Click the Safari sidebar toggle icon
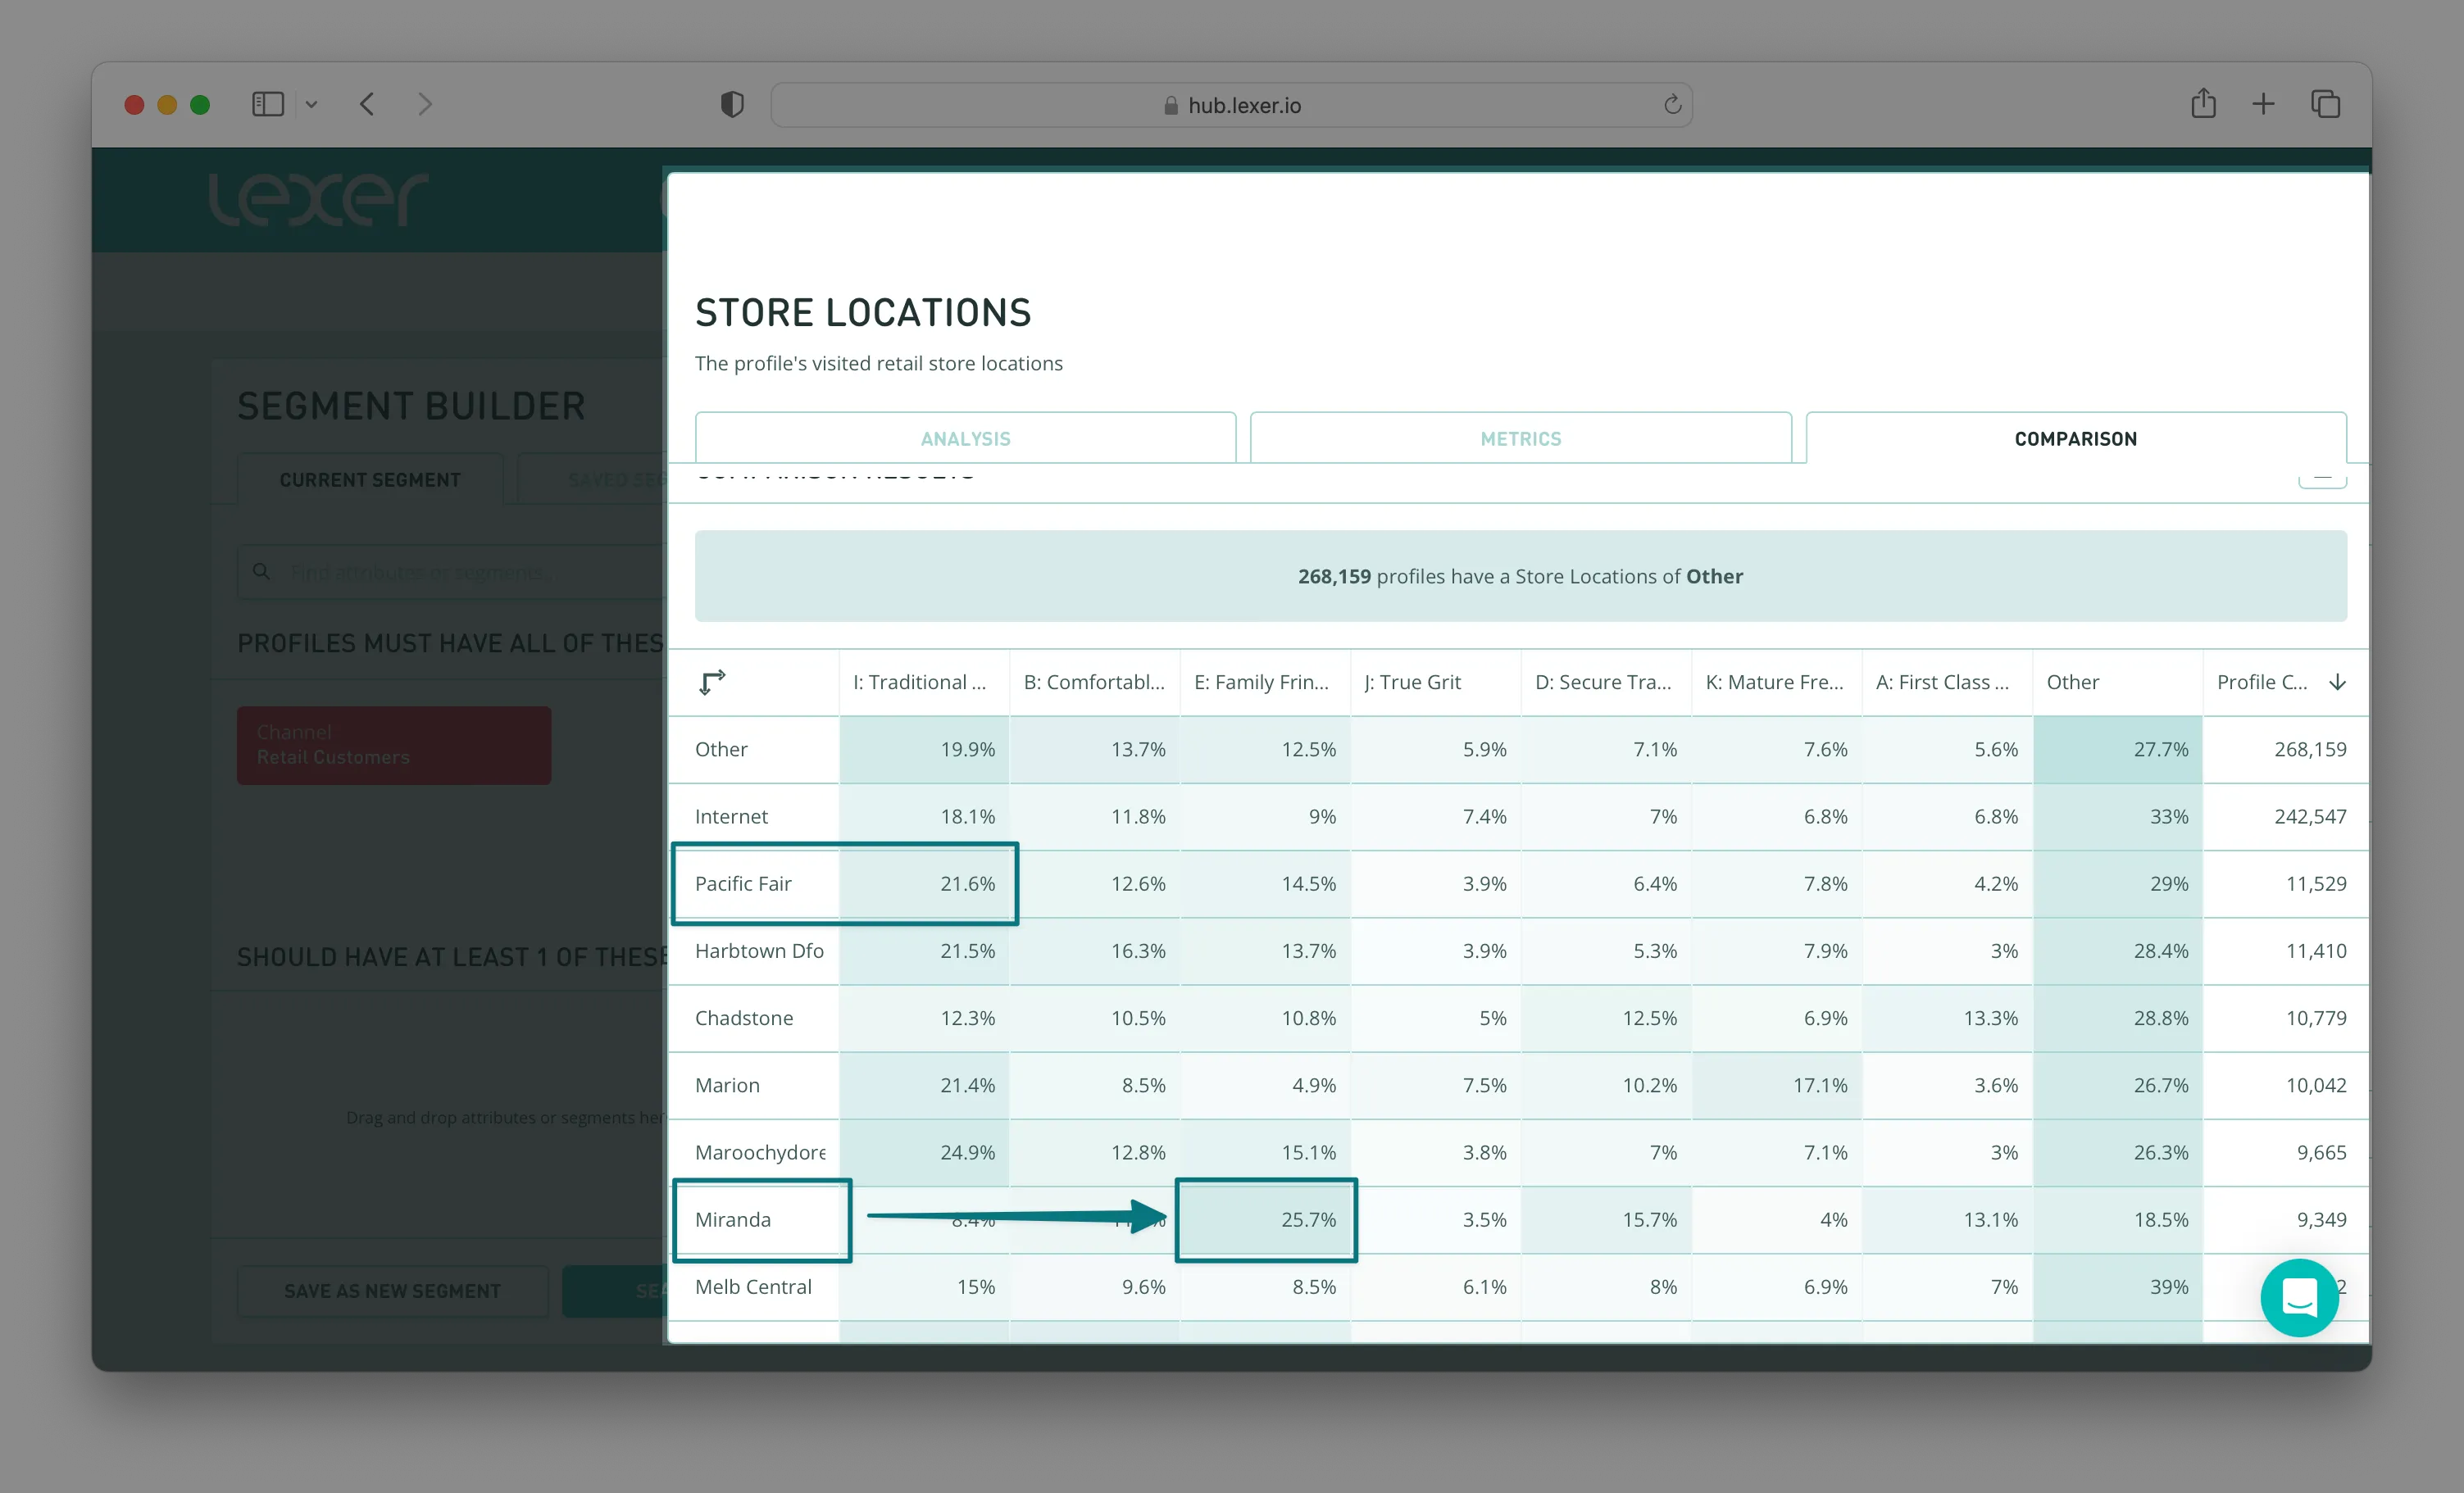Viewport: 2464px width, 1493px height. click(267, 104)
